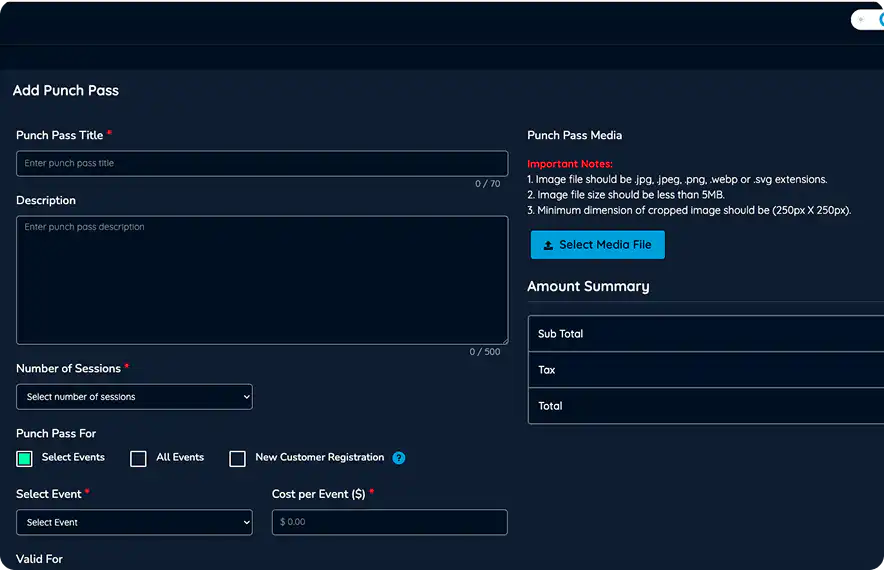Enable the New Customer Registration checkbox
884x570 pixels.
(237, 458)
